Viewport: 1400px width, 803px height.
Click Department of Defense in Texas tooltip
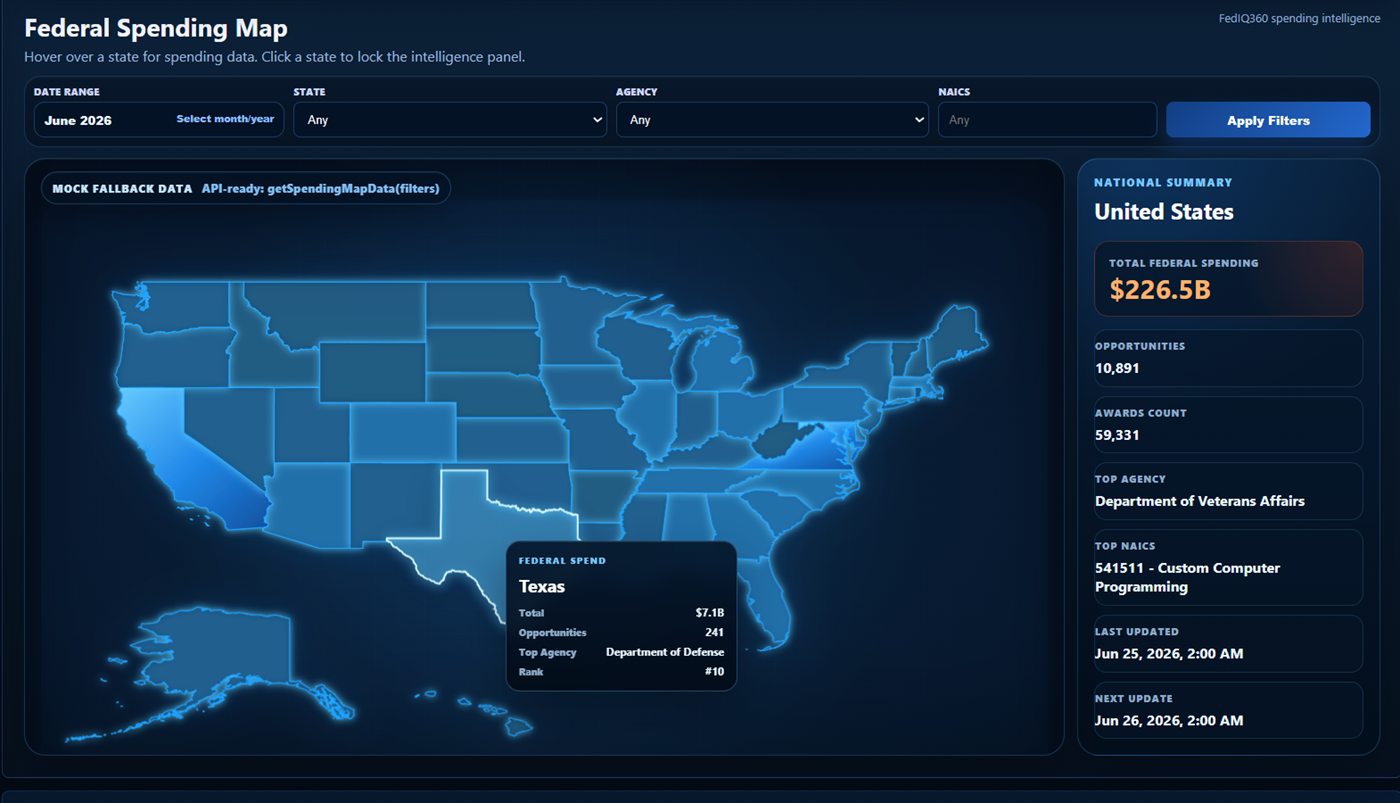point(665,652)
